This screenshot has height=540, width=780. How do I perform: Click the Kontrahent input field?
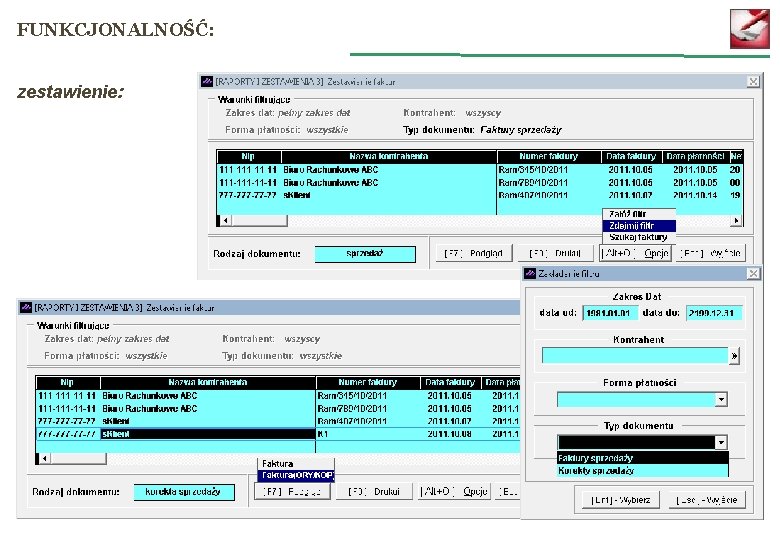point(635,356)
